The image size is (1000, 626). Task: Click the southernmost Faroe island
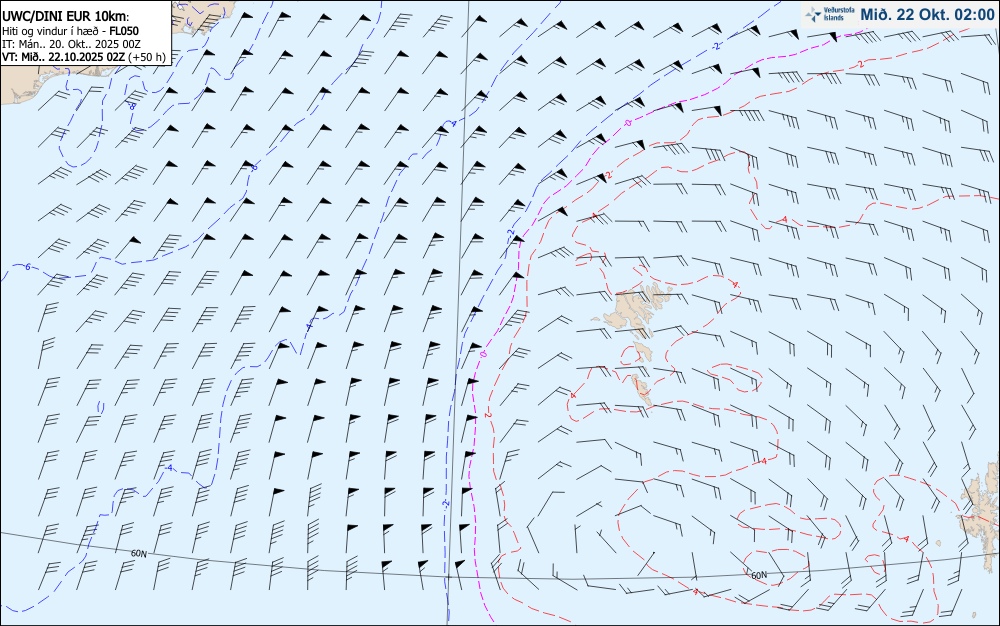click(x=642, y=390)
